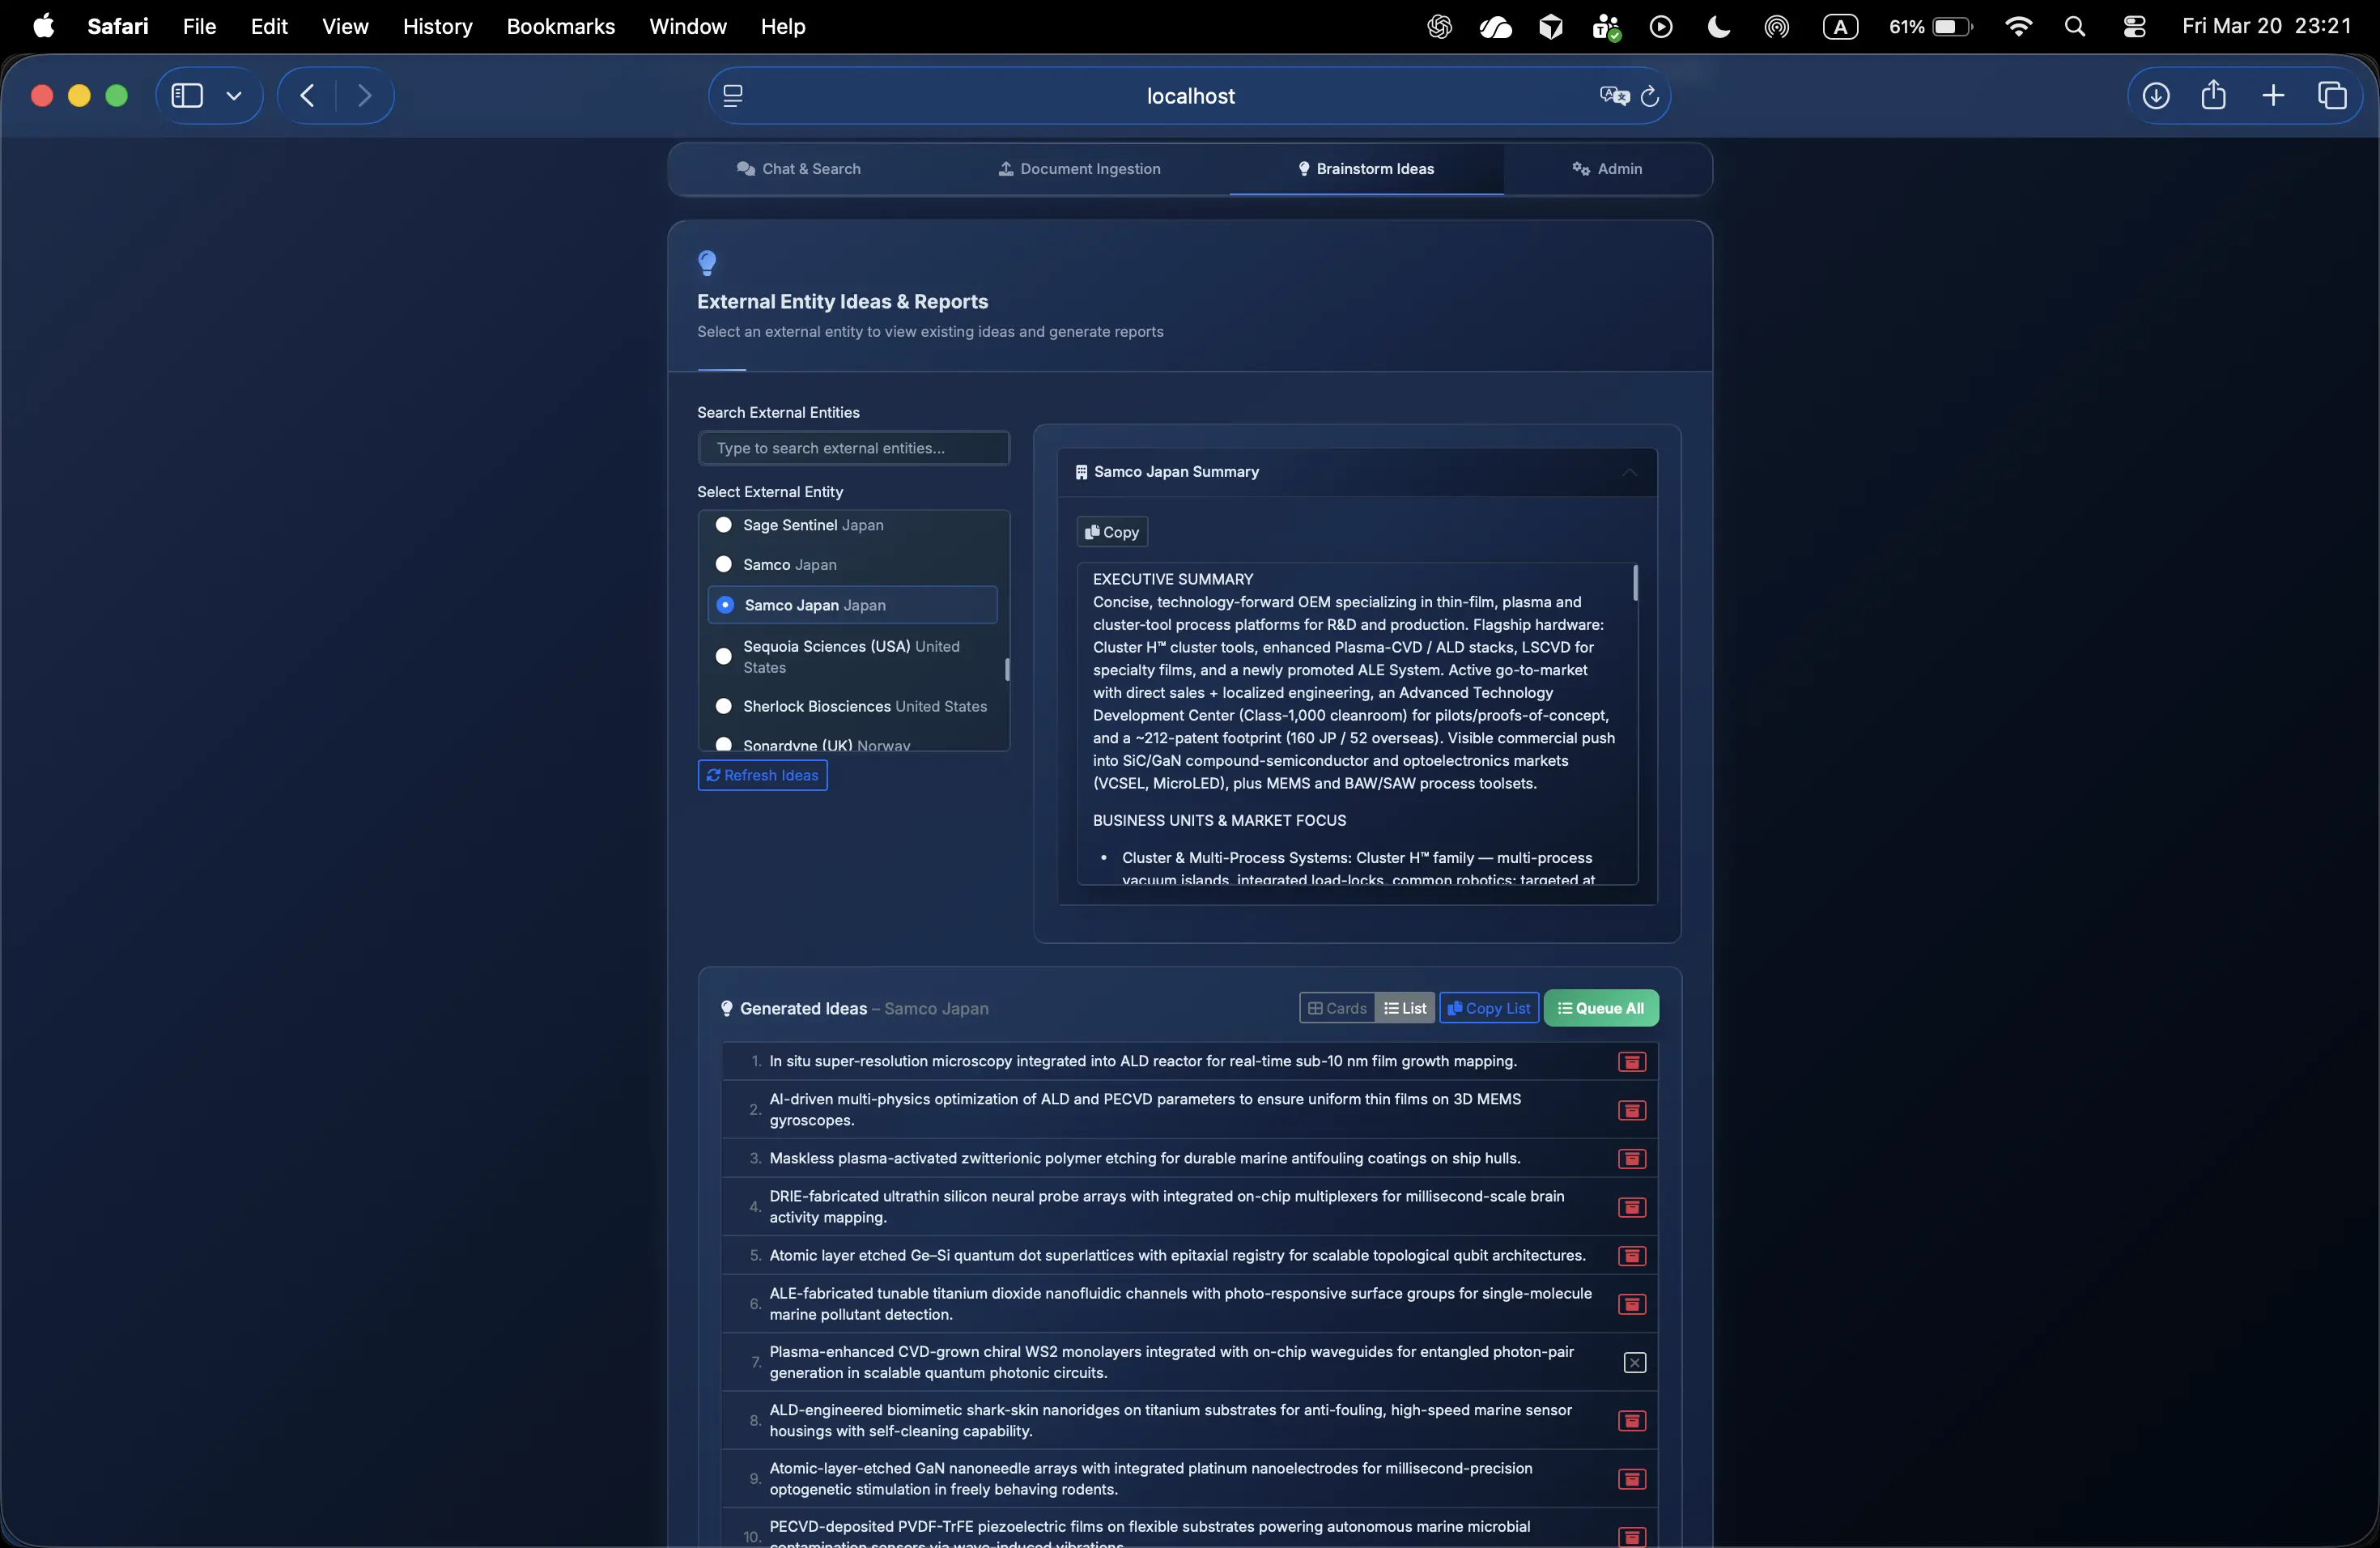Toggle Focus mode moon icon
This screenshot has height=1548, width=2380.
click(x=1719, y=27)
